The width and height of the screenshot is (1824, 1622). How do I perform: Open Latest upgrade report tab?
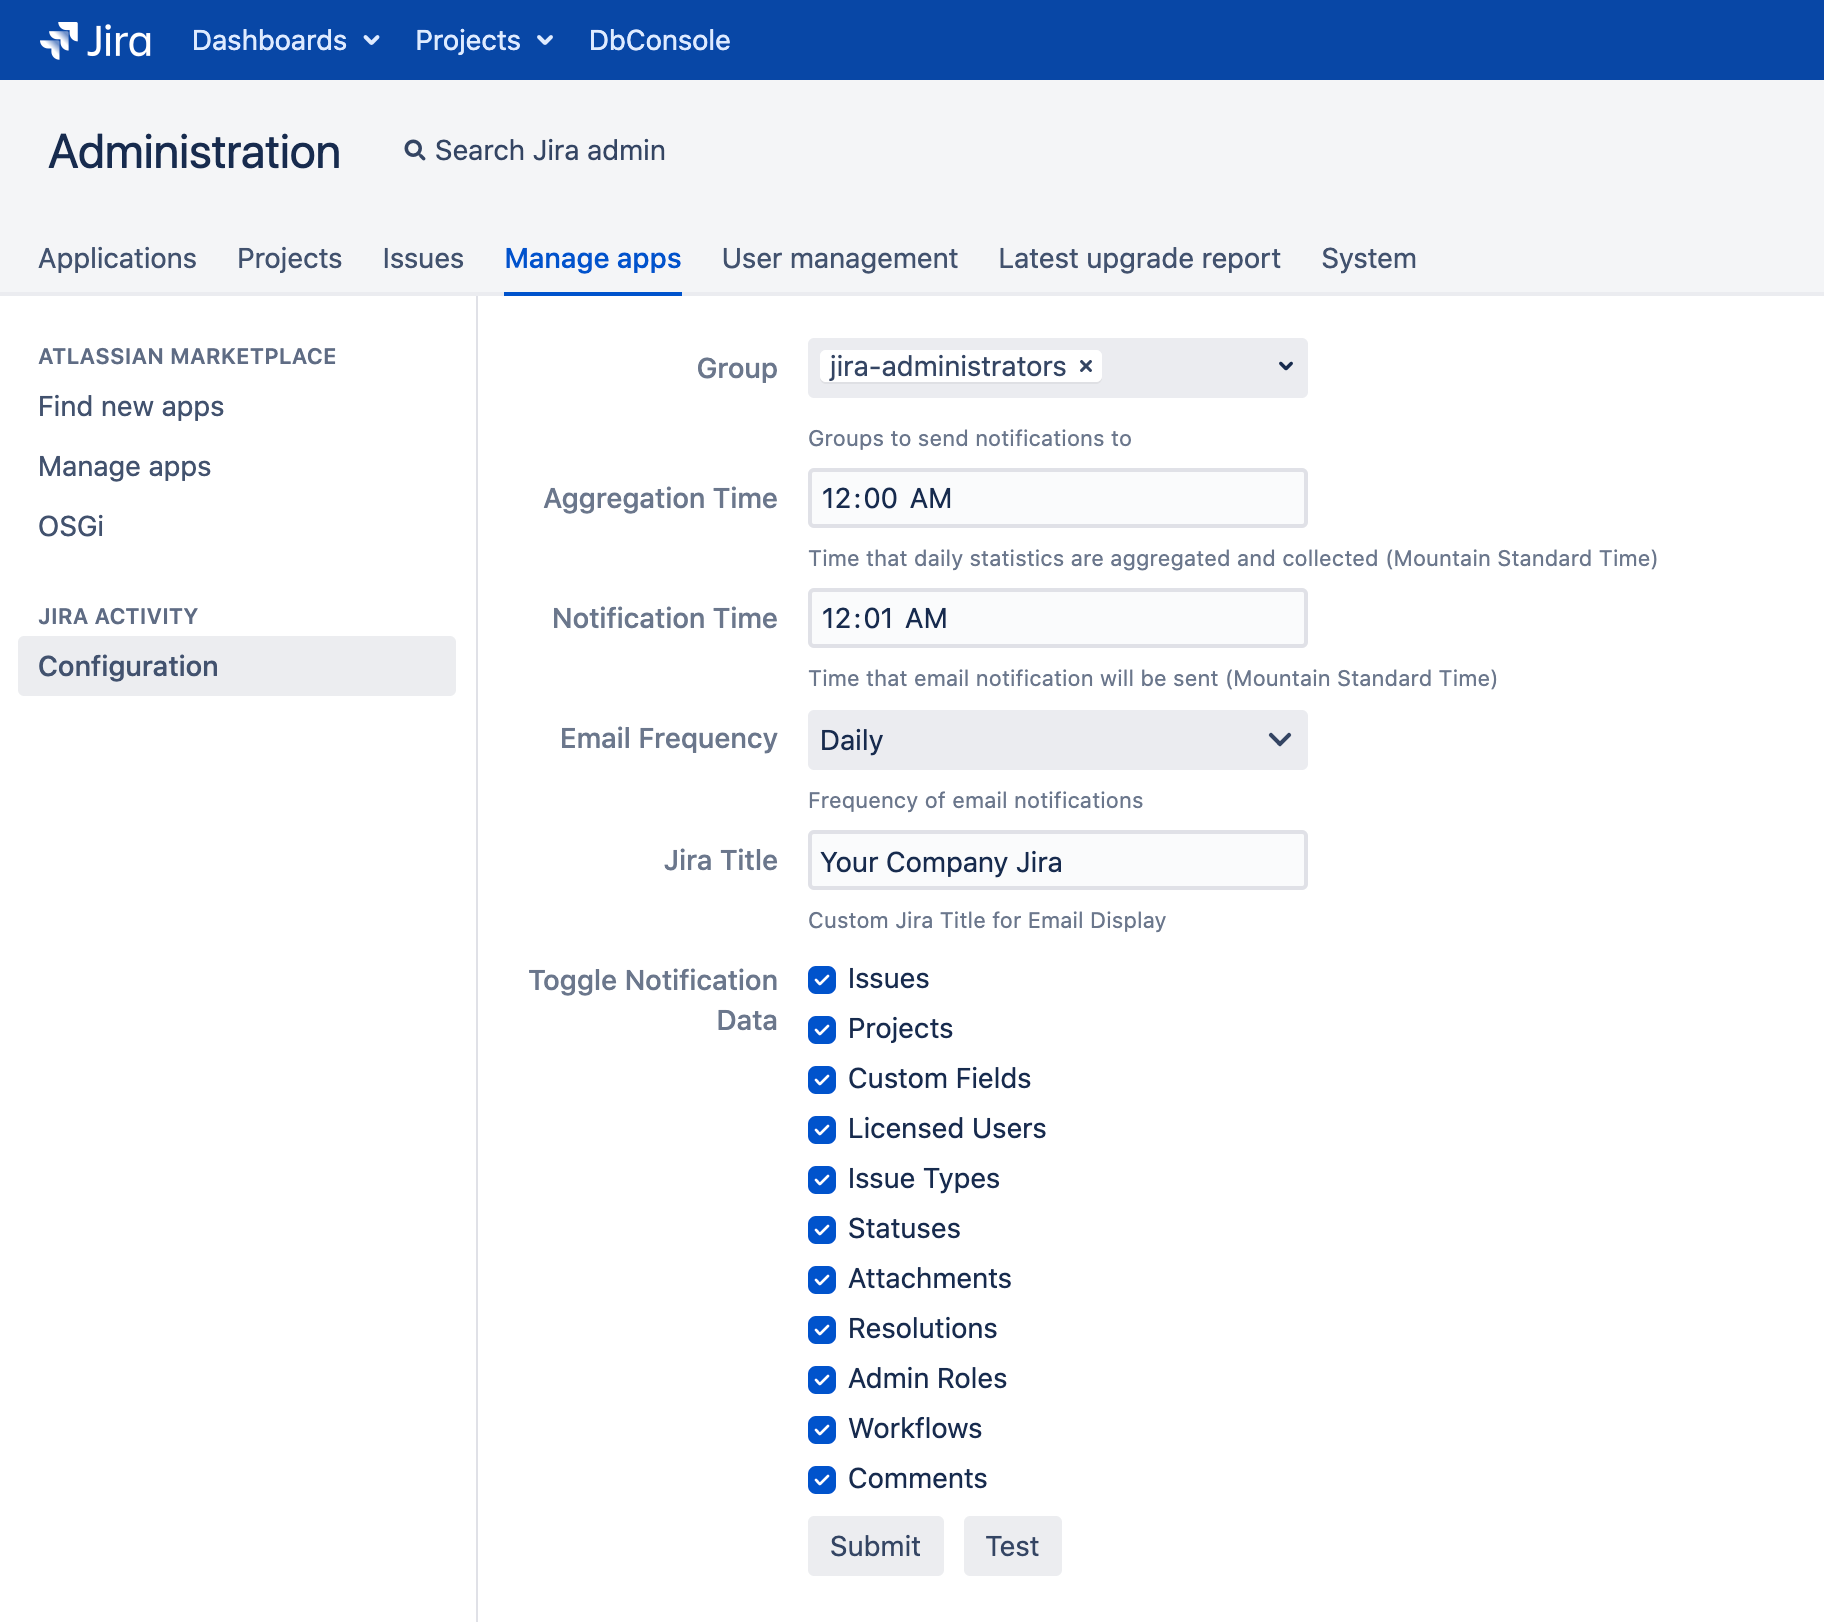tap(1139, 258)
